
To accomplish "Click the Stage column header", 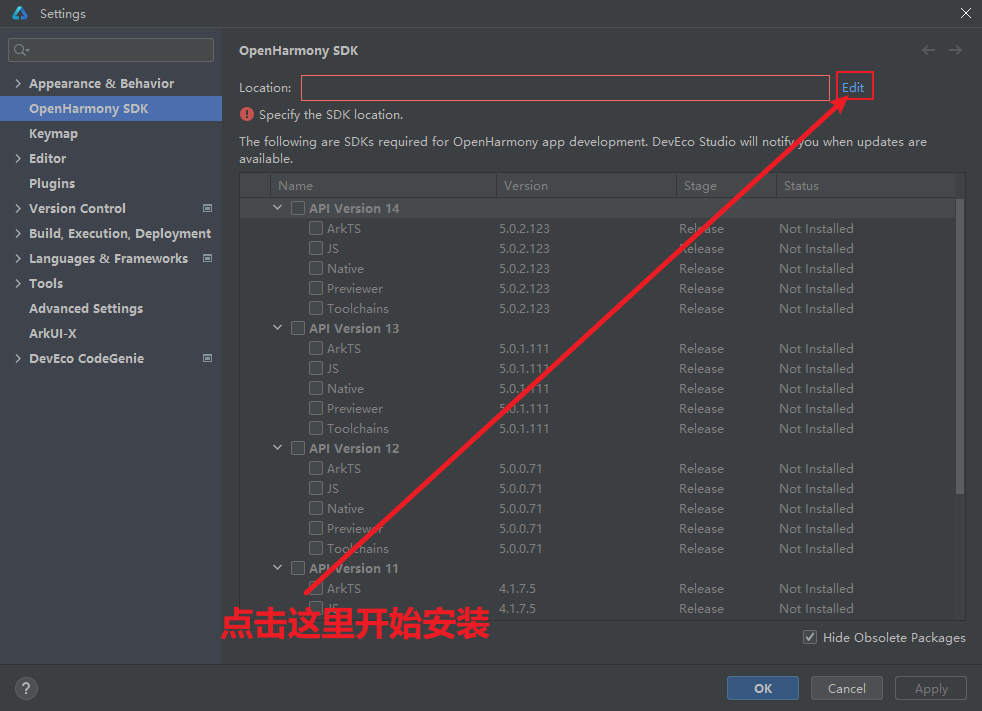I will tap(726, 185).
